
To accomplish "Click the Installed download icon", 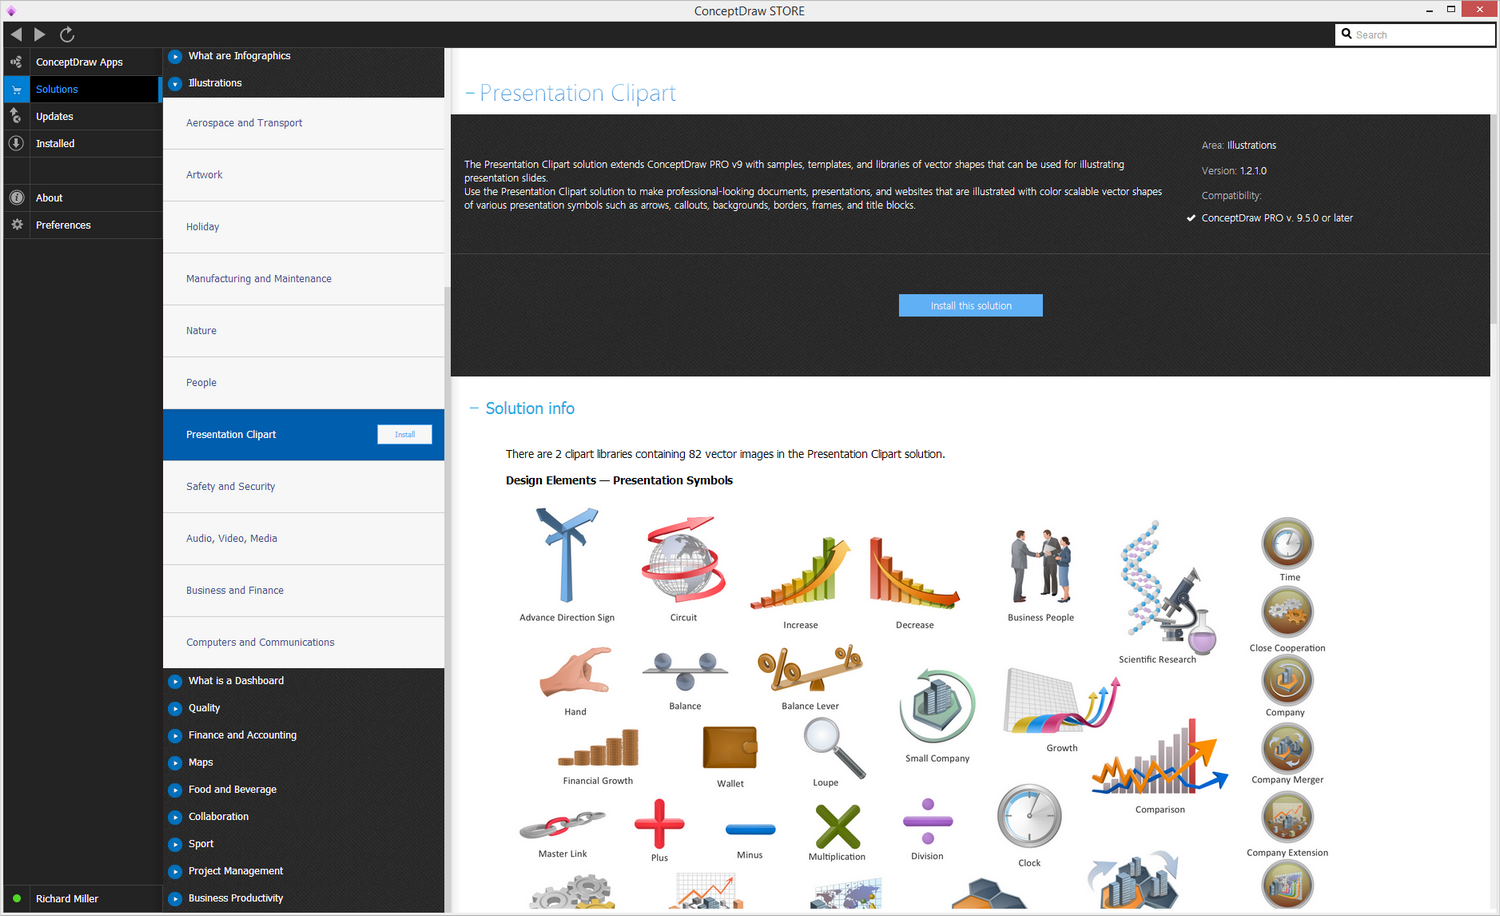I will 16,143.
